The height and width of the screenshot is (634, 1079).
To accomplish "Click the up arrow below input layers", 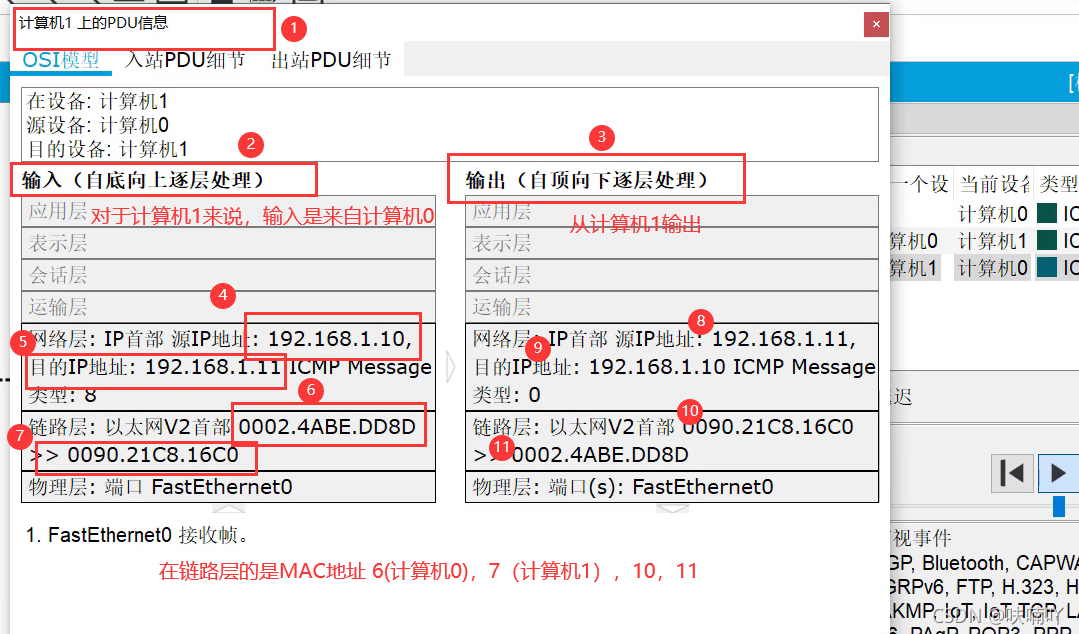I will [228, 509].
